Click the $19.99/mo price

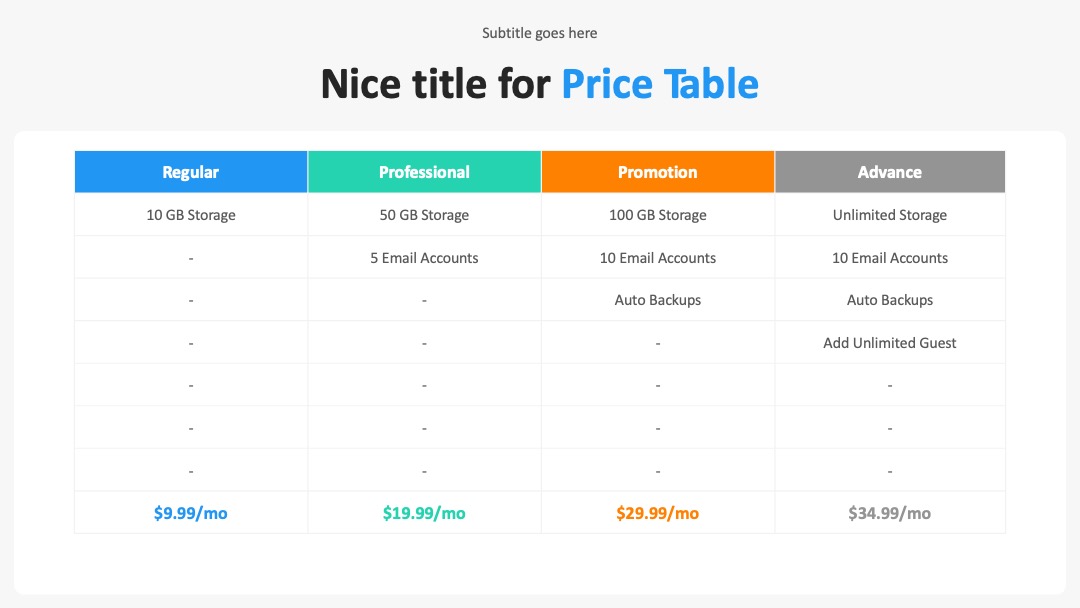tap(424, 513)
